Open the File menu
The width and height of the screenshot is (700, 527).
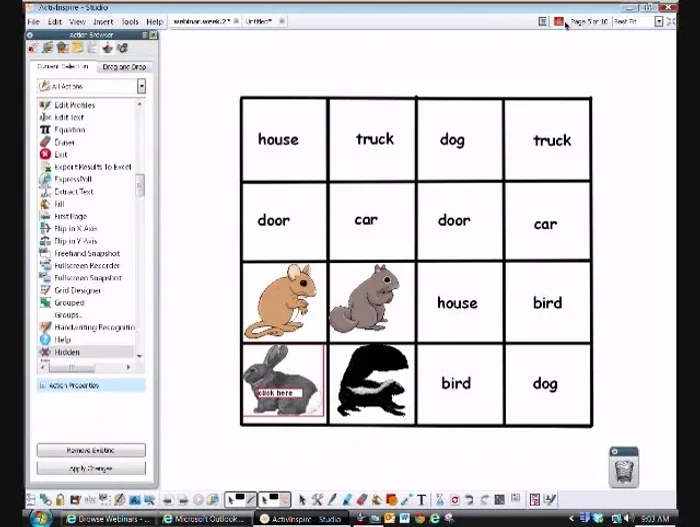point(33,21)
